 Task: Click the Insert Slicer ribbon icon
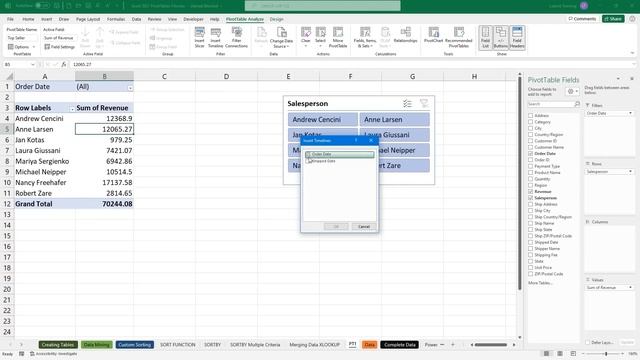pyautogui.click(x=199, y=37)
